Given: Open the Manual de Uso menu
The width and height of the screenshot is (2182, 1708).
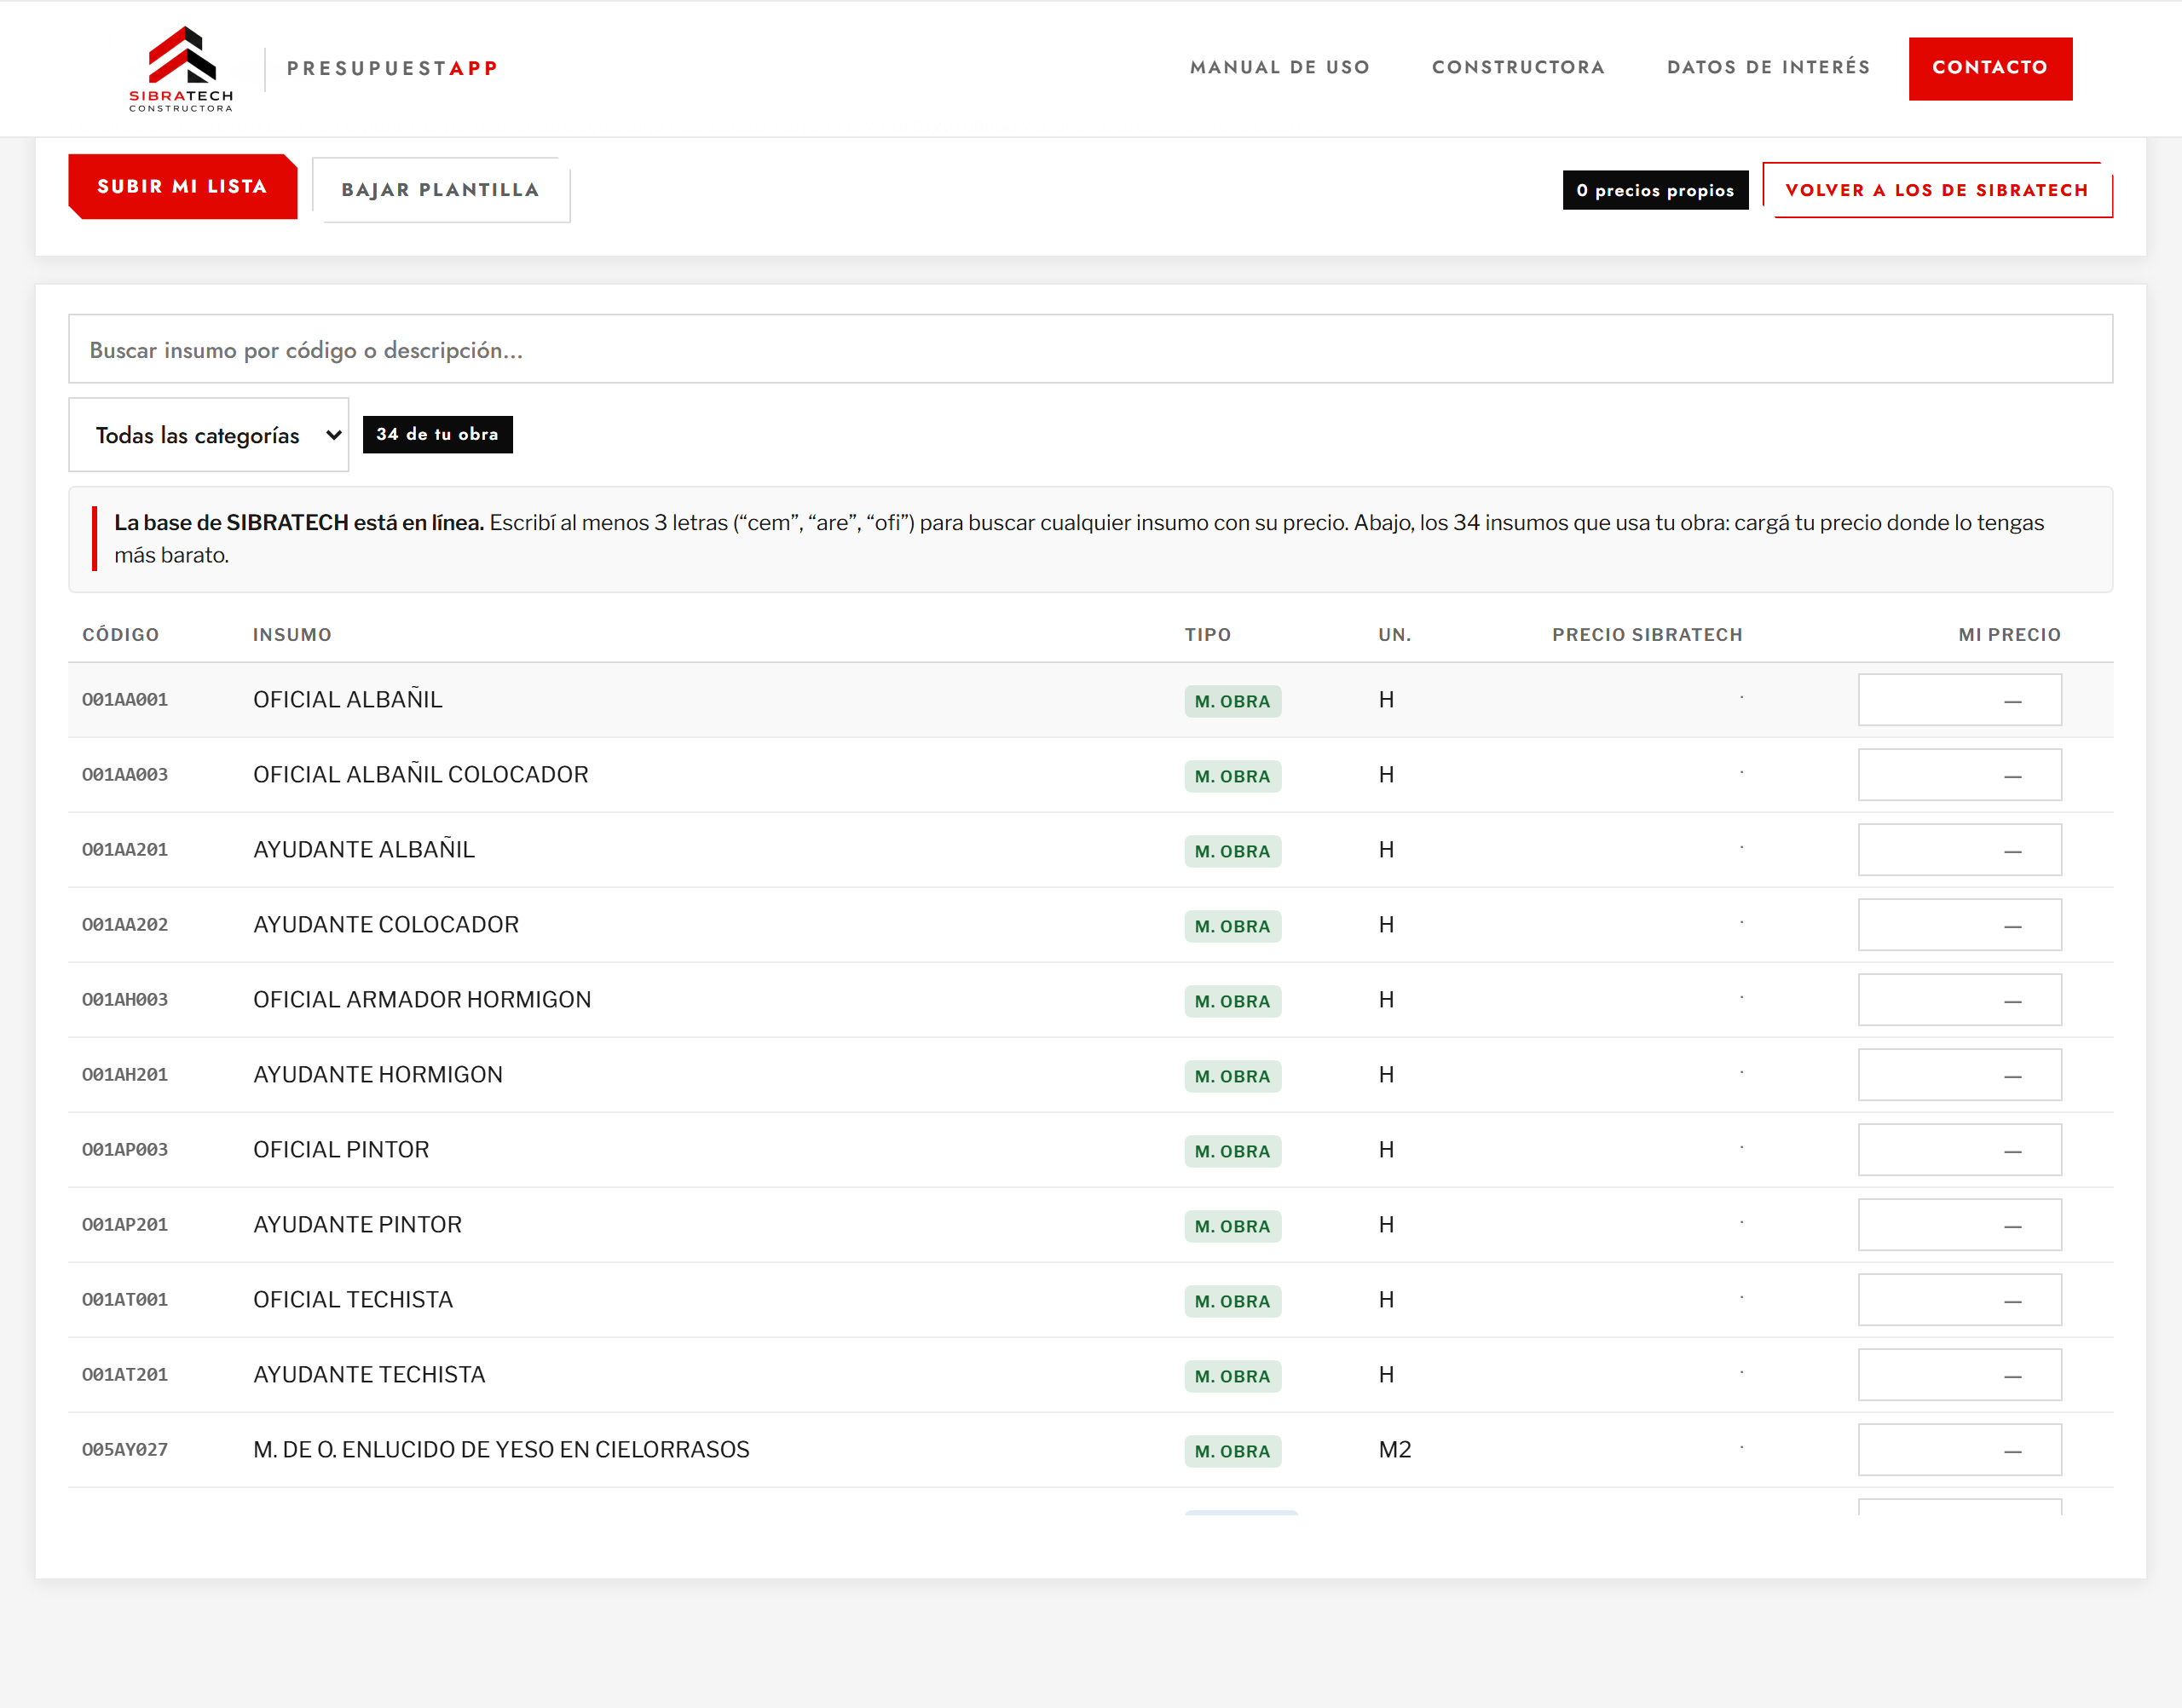Looking at the screenshot, I should 1279,67.
